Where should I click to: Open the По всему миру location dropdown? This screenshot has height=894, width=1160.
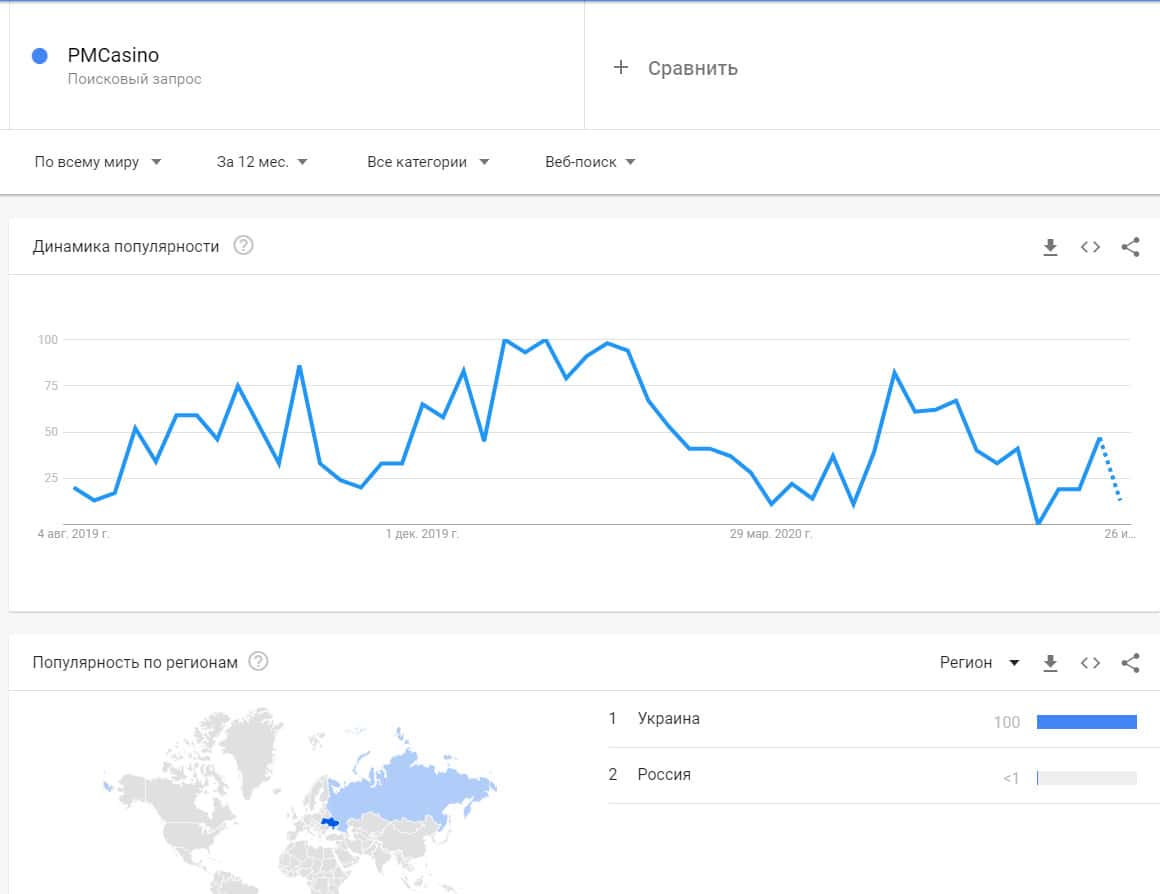[98, 162]
